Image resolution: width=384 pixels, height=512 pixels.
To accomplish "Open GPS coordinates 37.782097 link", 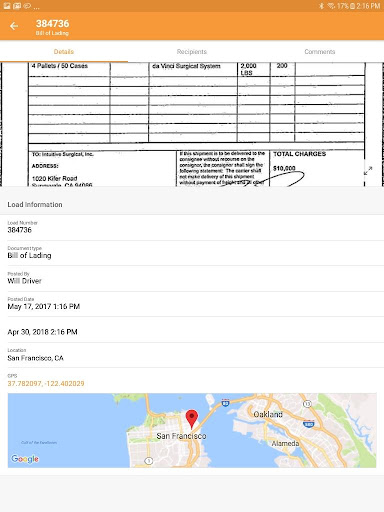I will 46,383.
